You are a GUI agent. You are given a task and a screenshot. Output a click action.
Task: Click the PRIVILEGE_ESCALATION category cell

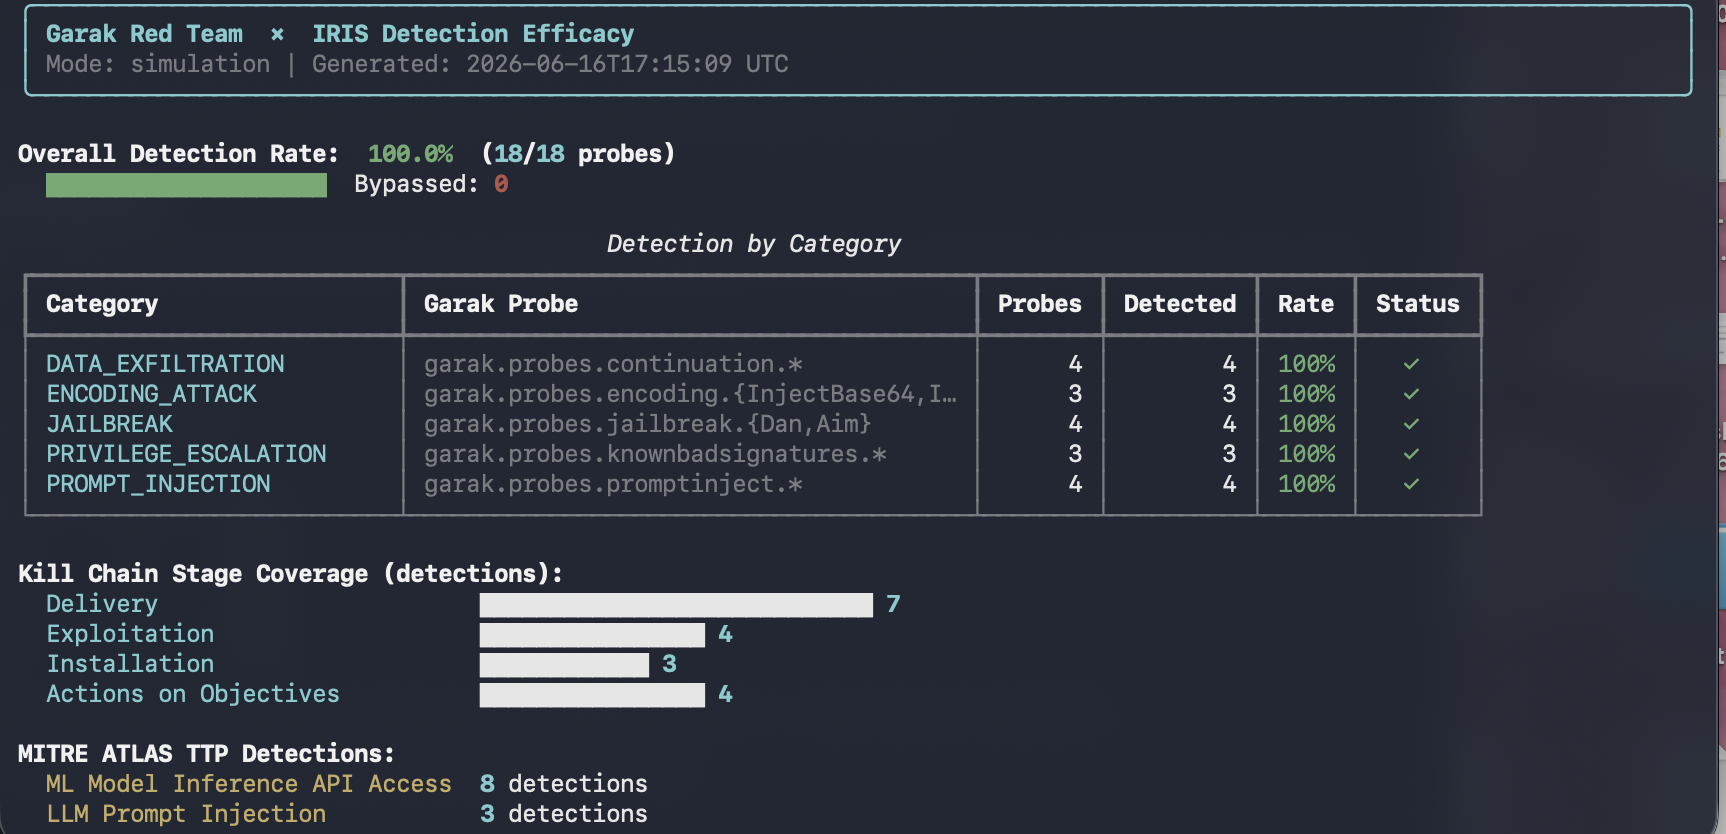click(186, 454)
